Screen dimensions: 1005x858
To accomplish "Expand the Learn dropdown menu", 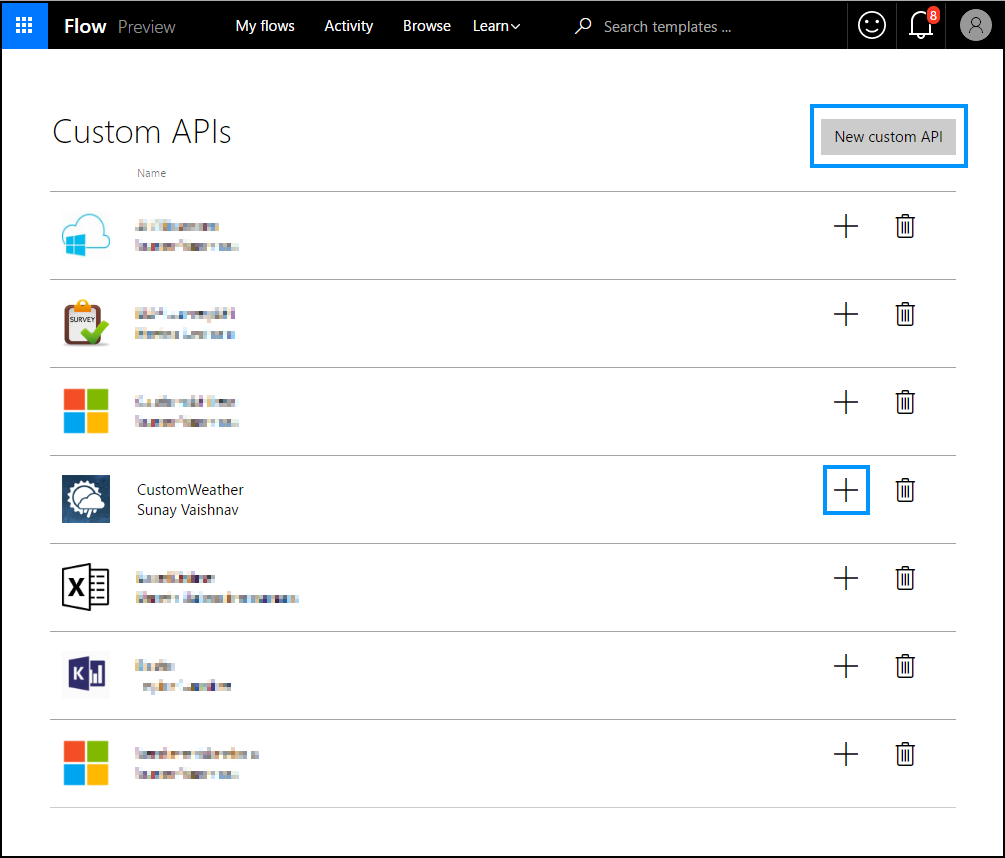I will (x=496, y=26).
